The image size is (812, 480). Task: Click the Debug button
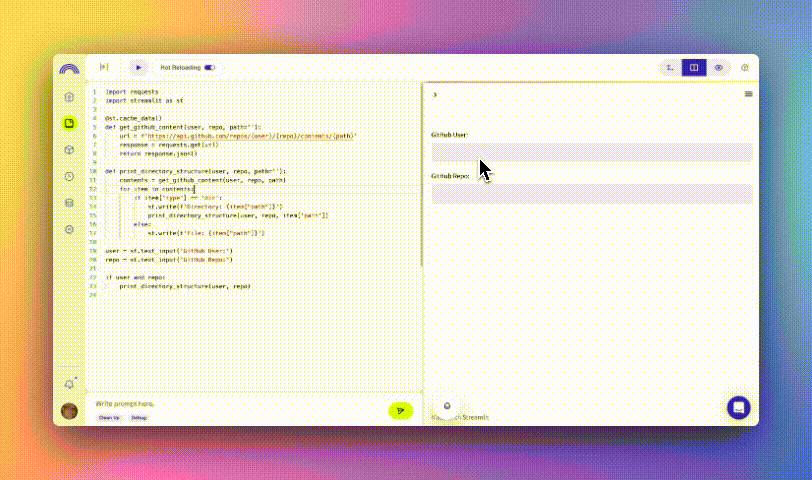(x=139, y=417)
